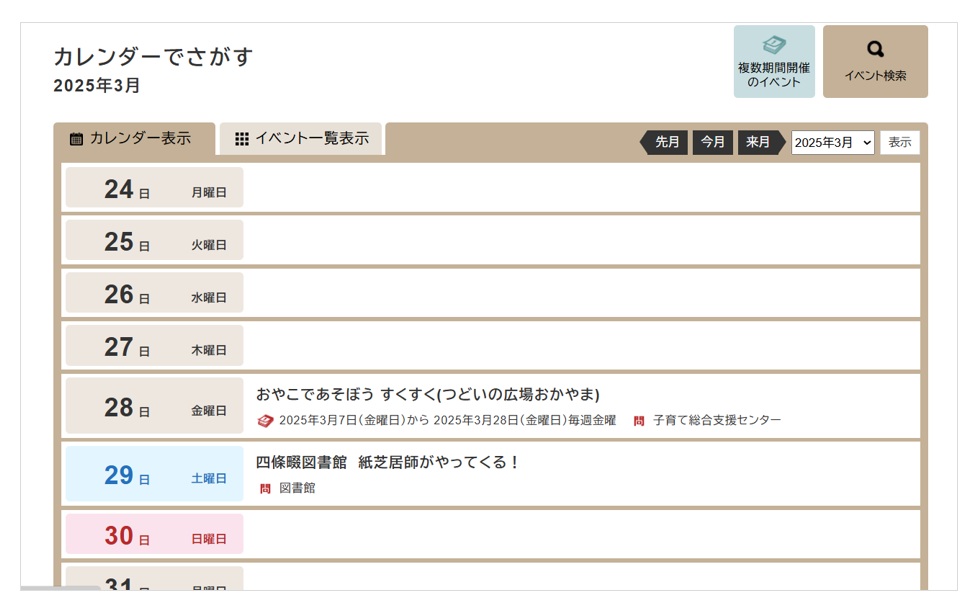The width and height of the screenshot is (975, 613).
Task: Go to previous month with 先月
Action: pyautogui.click(x=665, y=143)
